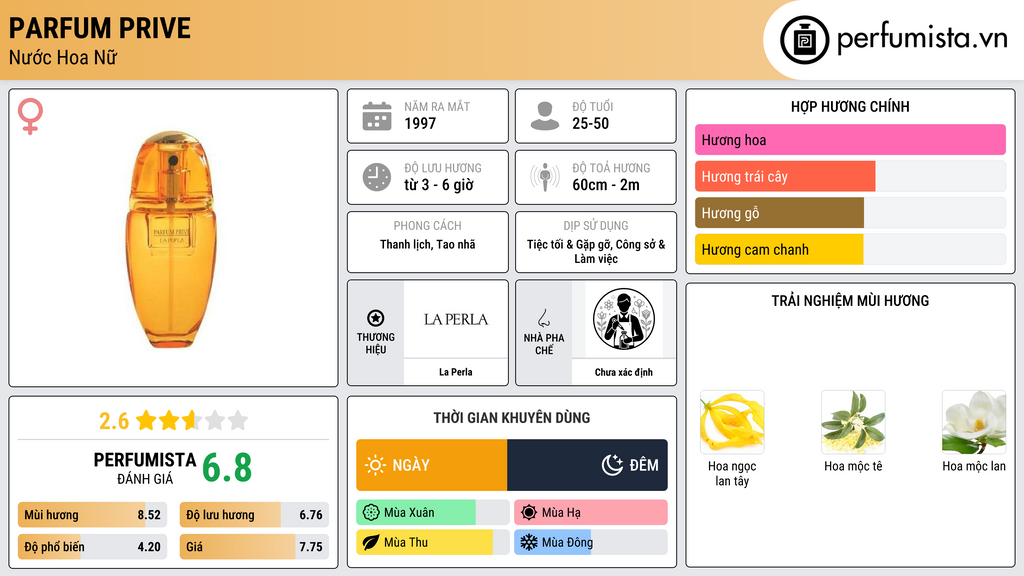
Task: Click the person silhouette icon beside Độ tuổi
Action: [x=545, y=116]
